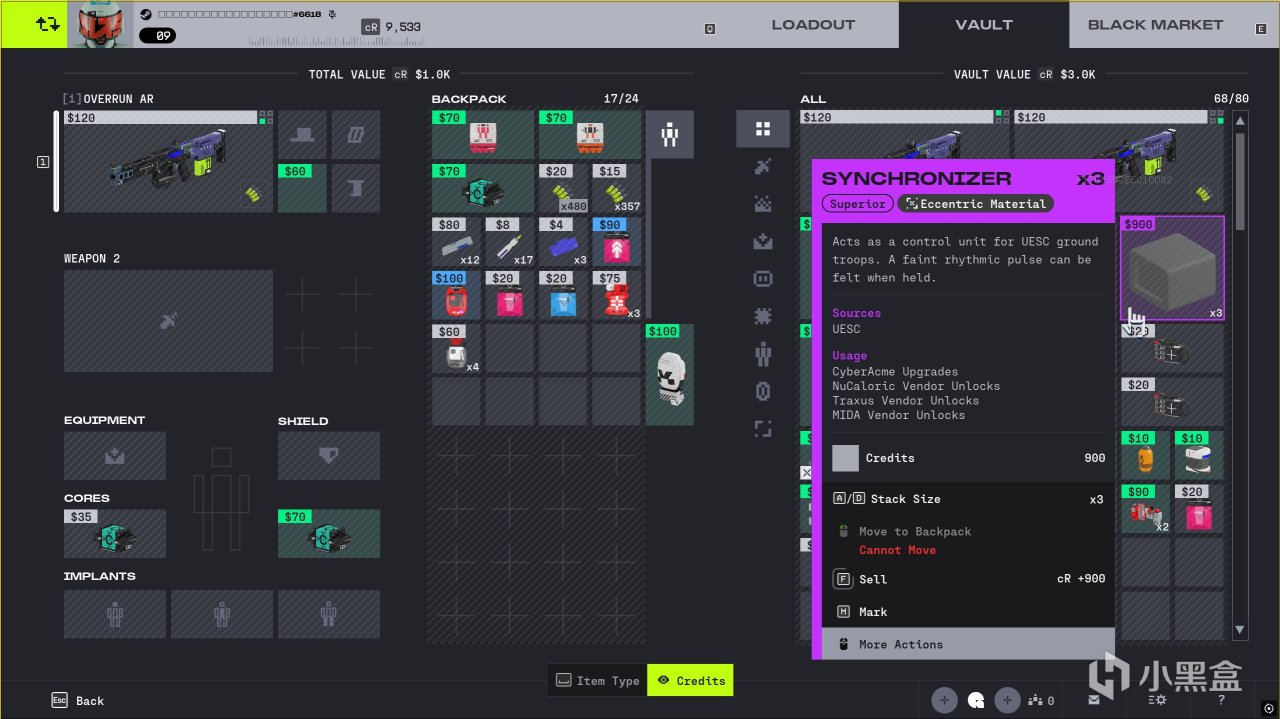Select the $20 ammo stack x480

(x=564, y=188)
